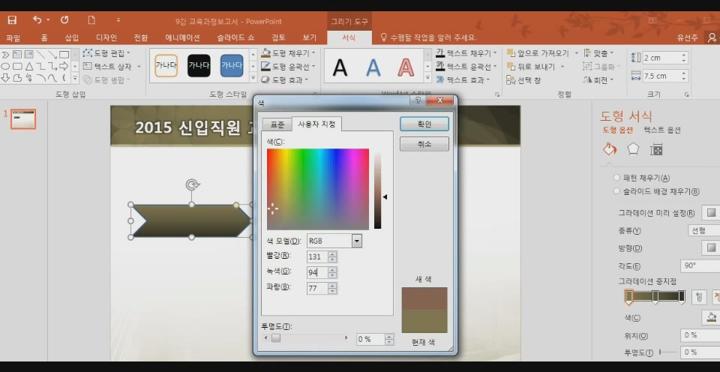Click the dialog help question mark button

[x=418, y=100]
